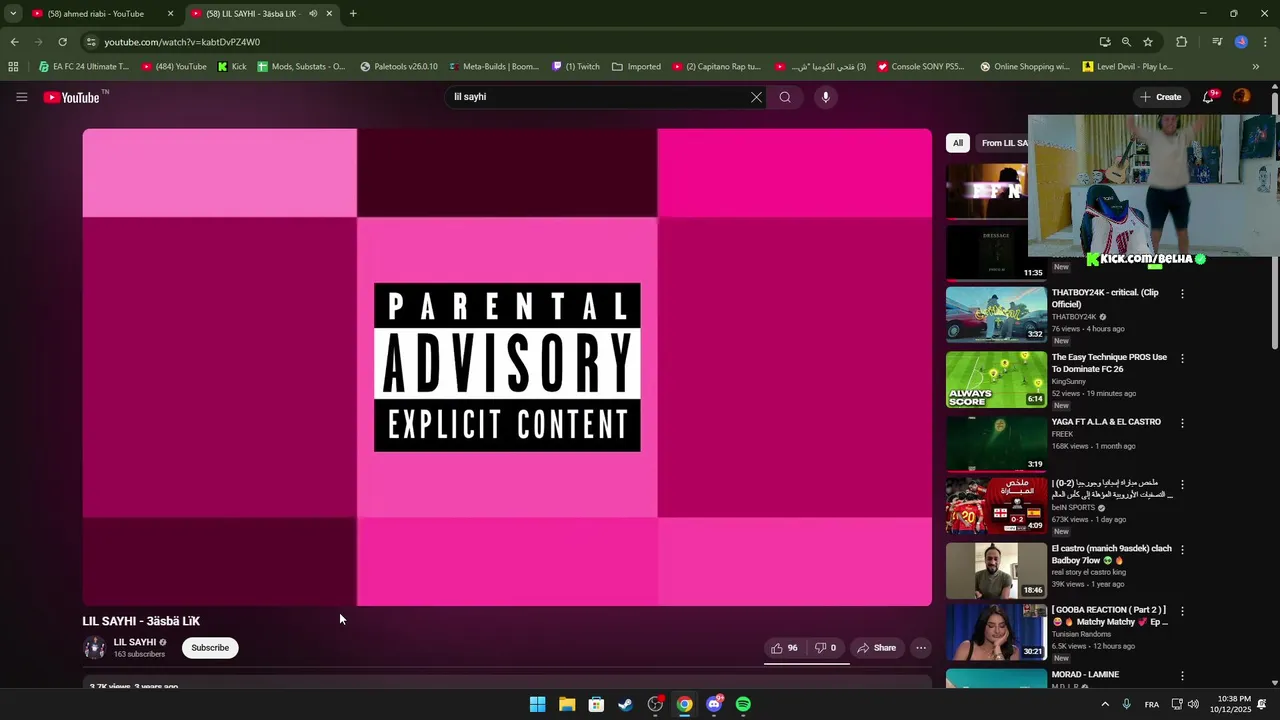This screenshot has width=1280, height=720.
Task: Open options for THATBOY24K critical video
Action: coord(1182,294)
